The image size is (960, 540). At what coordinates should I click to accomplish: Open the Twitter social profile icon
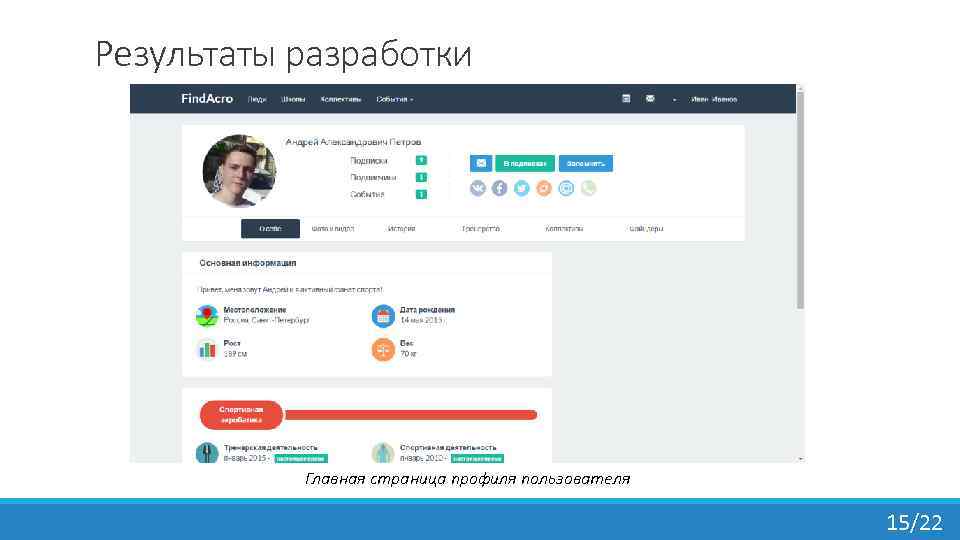[x=522, y=189]
